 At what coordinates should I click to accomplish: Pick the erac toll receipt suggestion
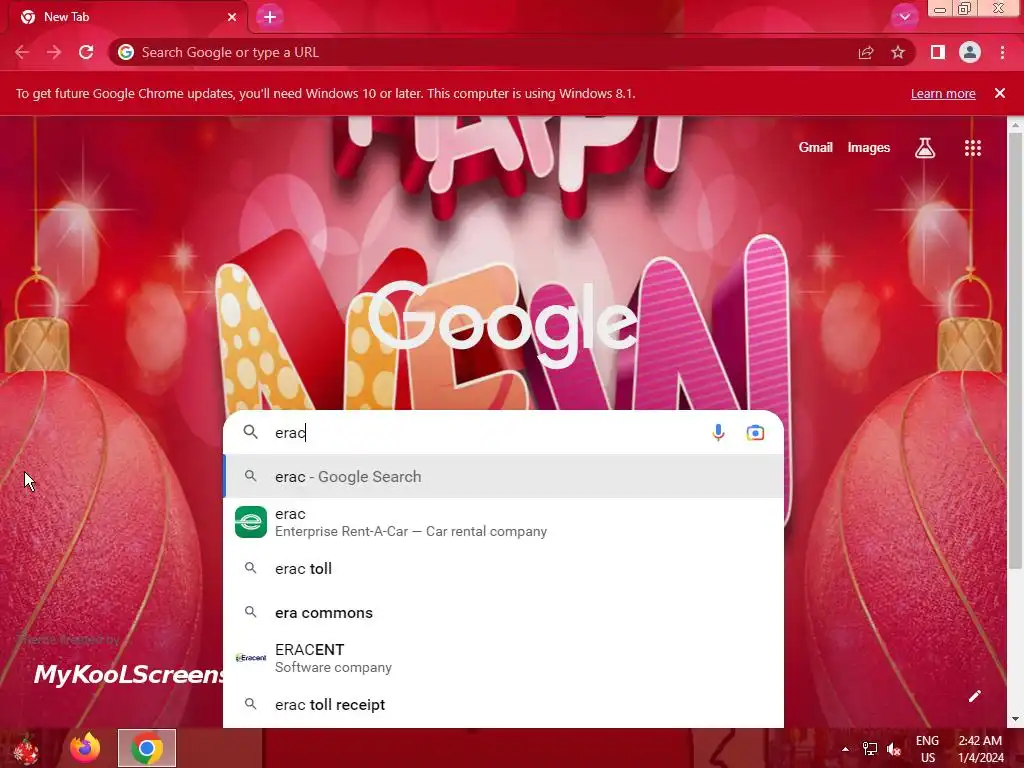504,705
